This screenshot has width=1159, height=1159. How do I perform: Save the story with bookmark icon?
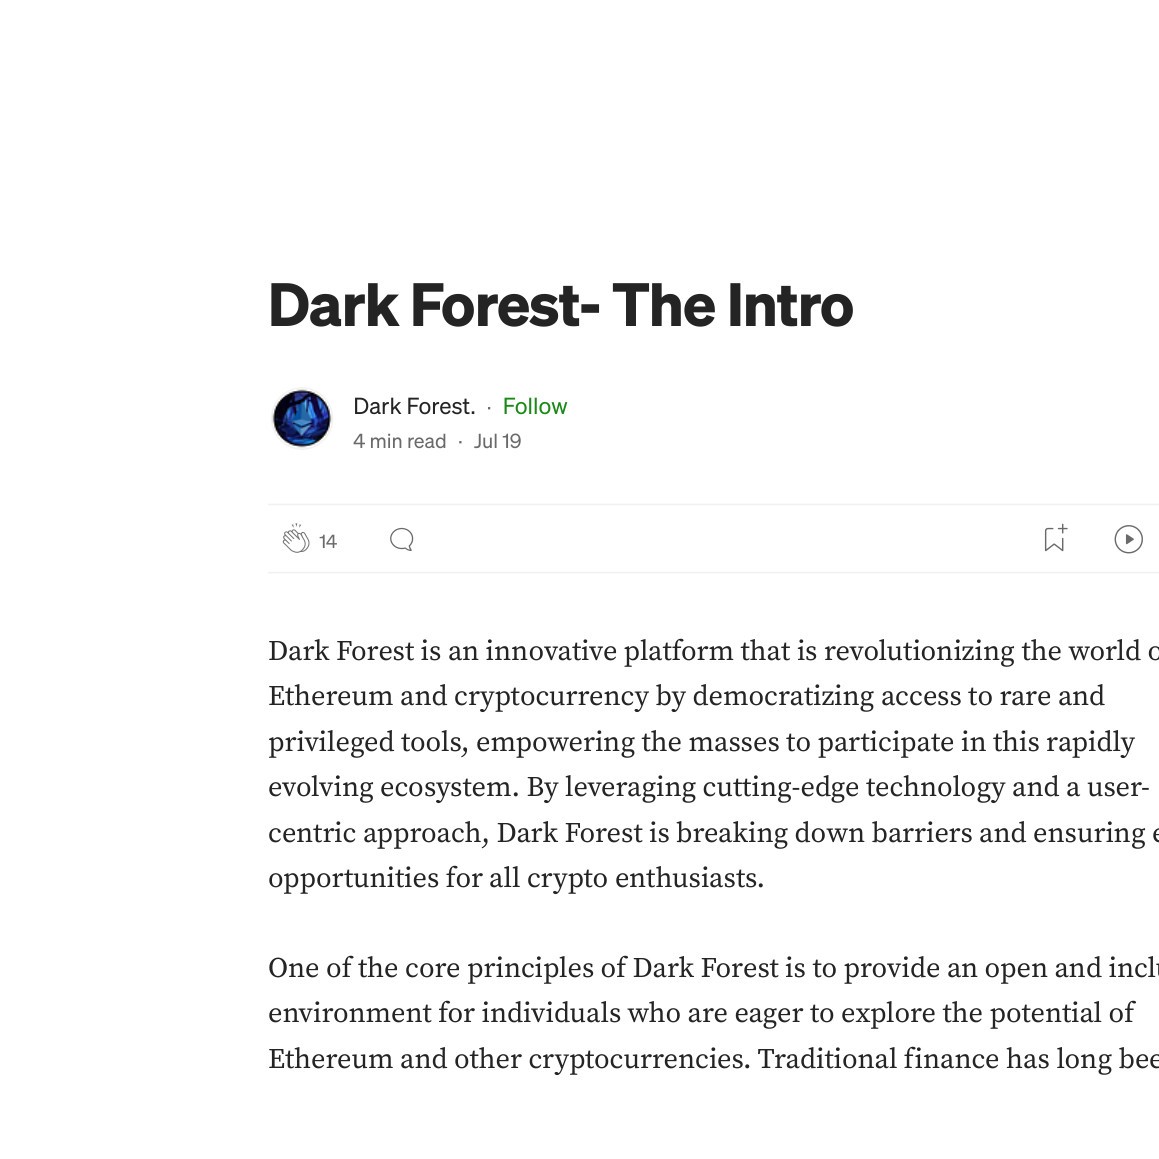click(1054, 539)
